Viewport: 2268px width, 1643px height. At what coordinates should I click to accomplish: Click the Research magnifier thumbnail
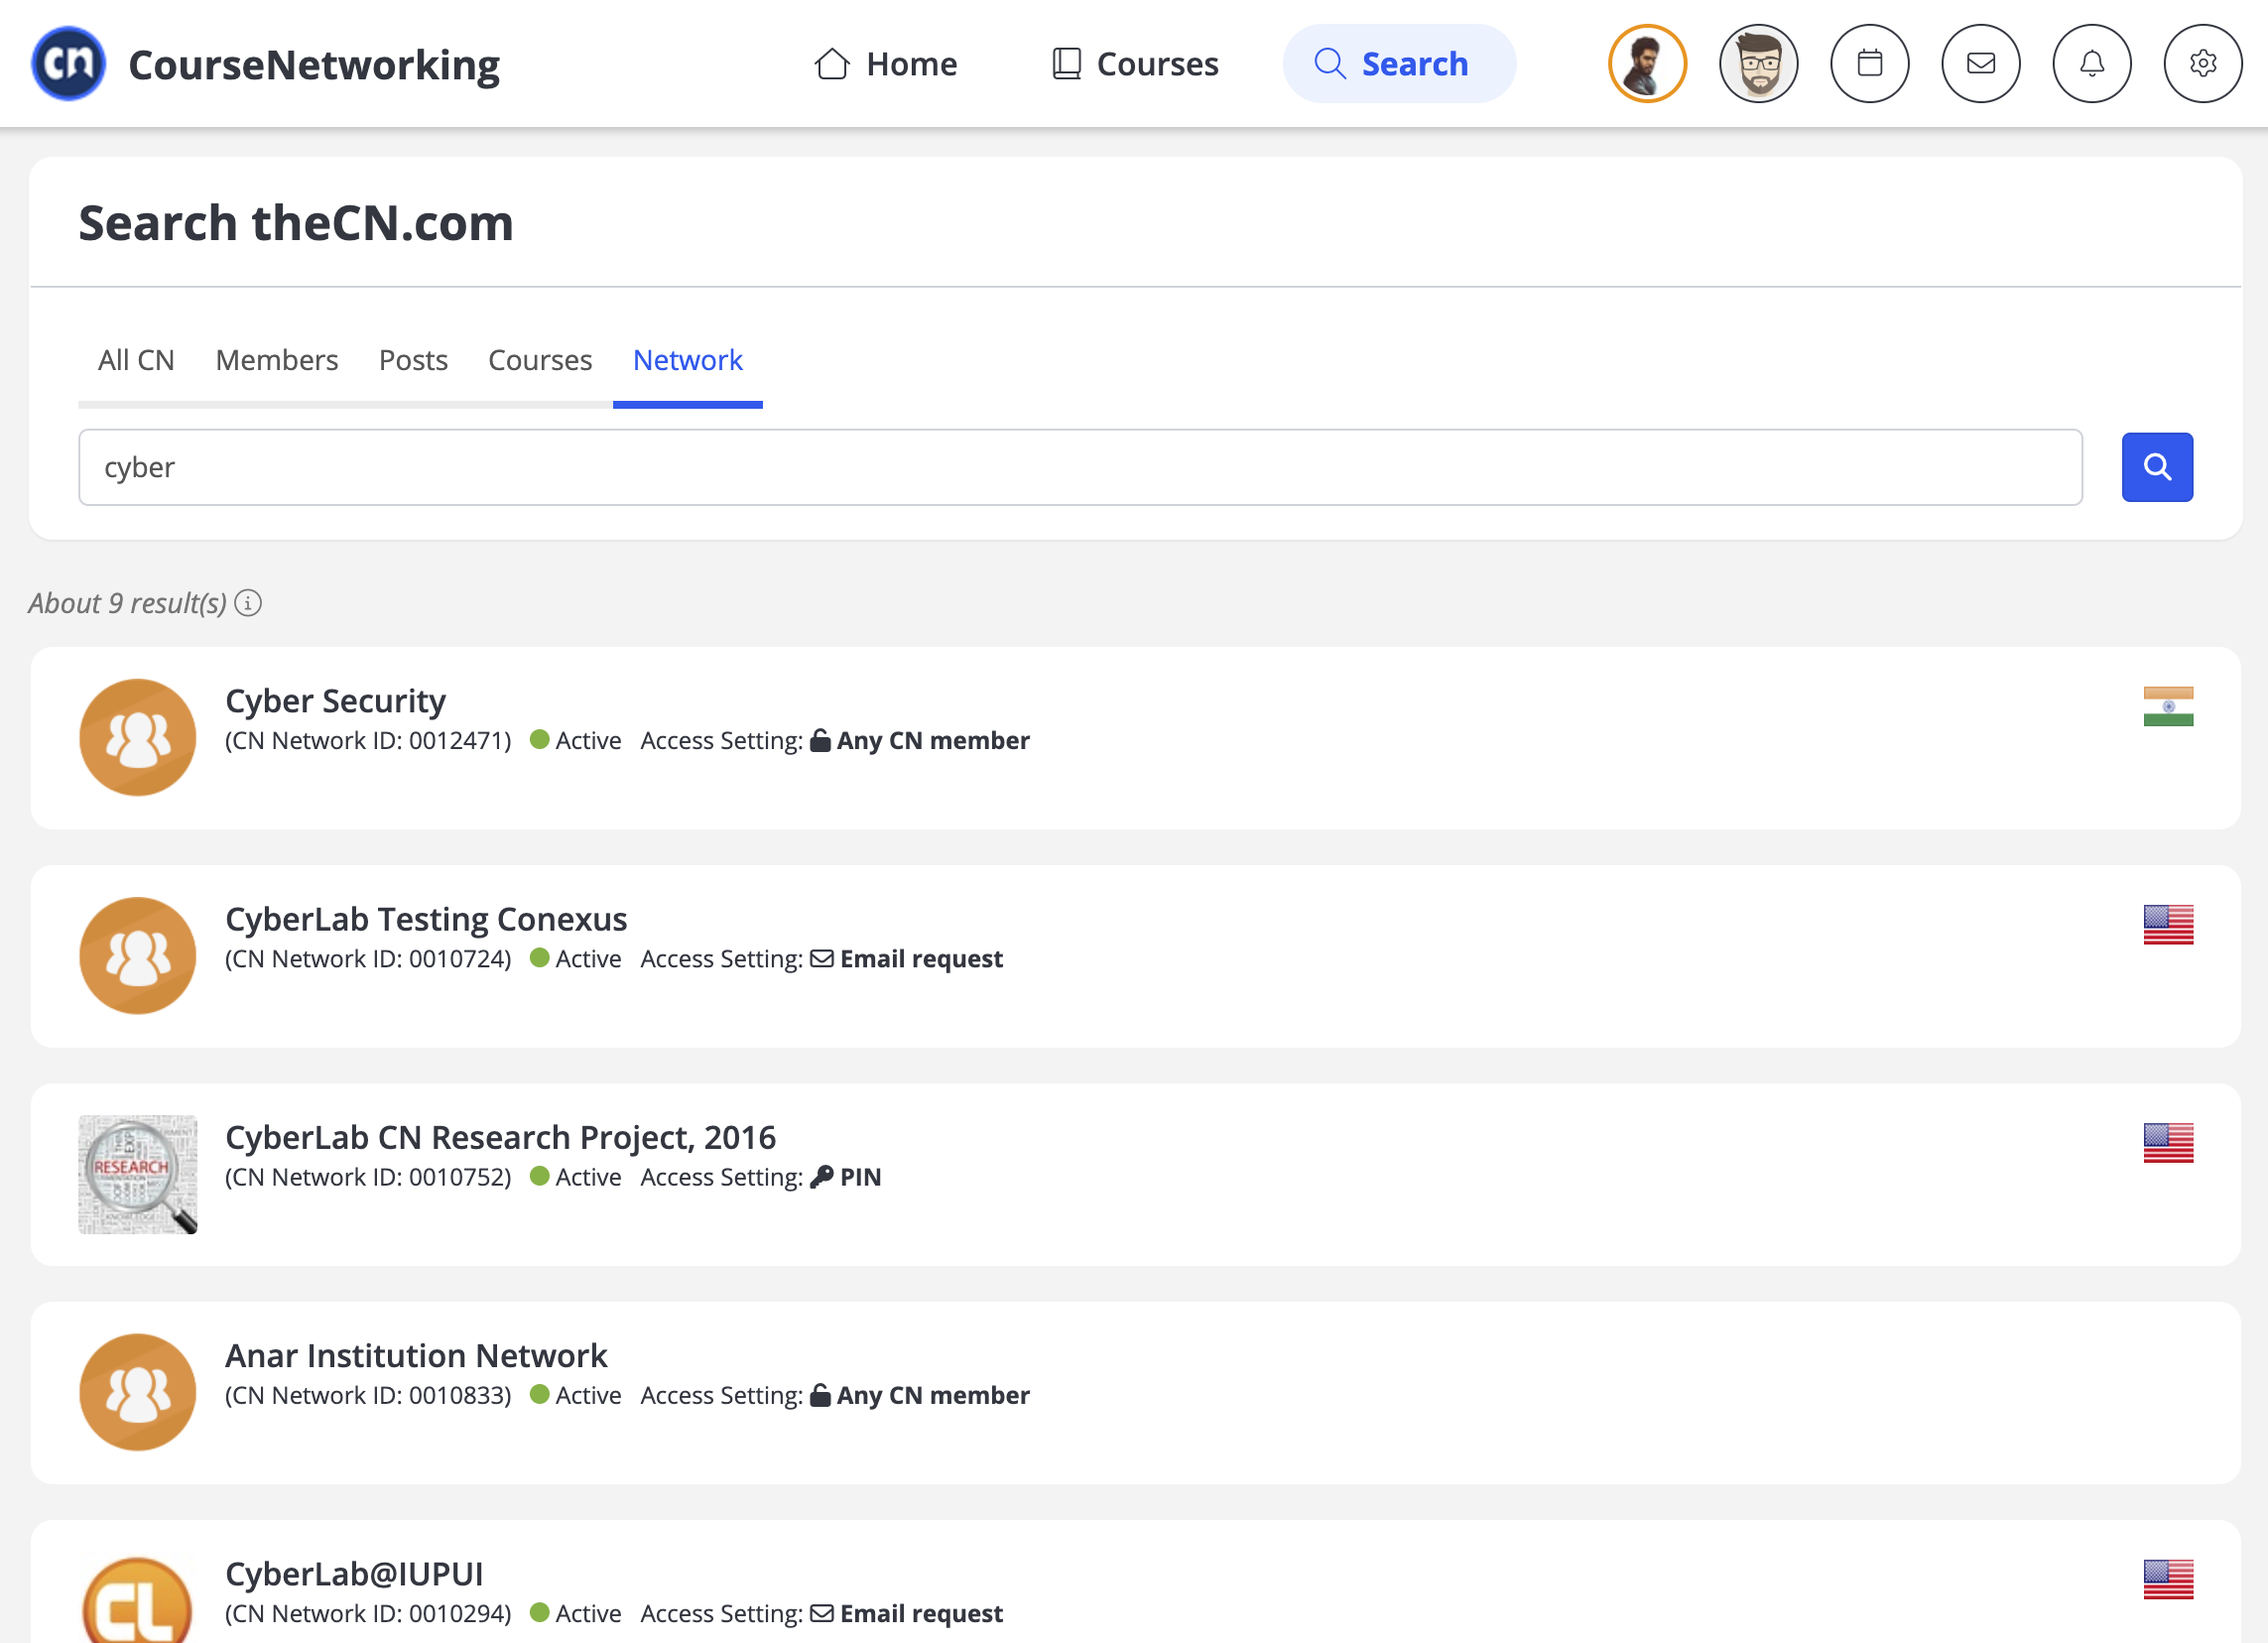138,1174
